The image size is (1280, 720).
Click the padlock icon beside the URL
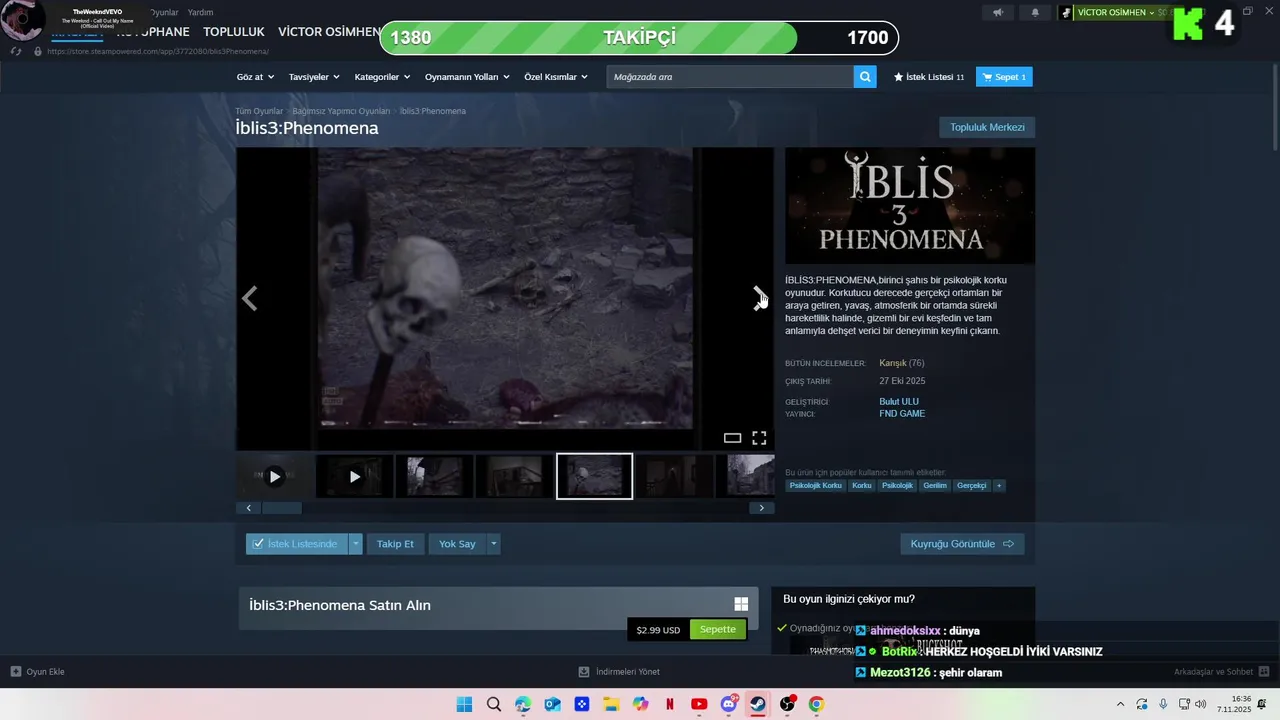(38, 51)
